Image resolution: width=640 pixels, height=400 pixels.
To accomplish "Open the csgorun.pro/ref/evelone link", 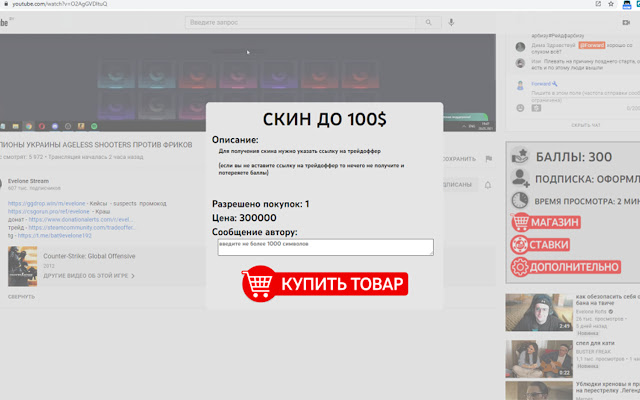I will [x=49, y=211].
